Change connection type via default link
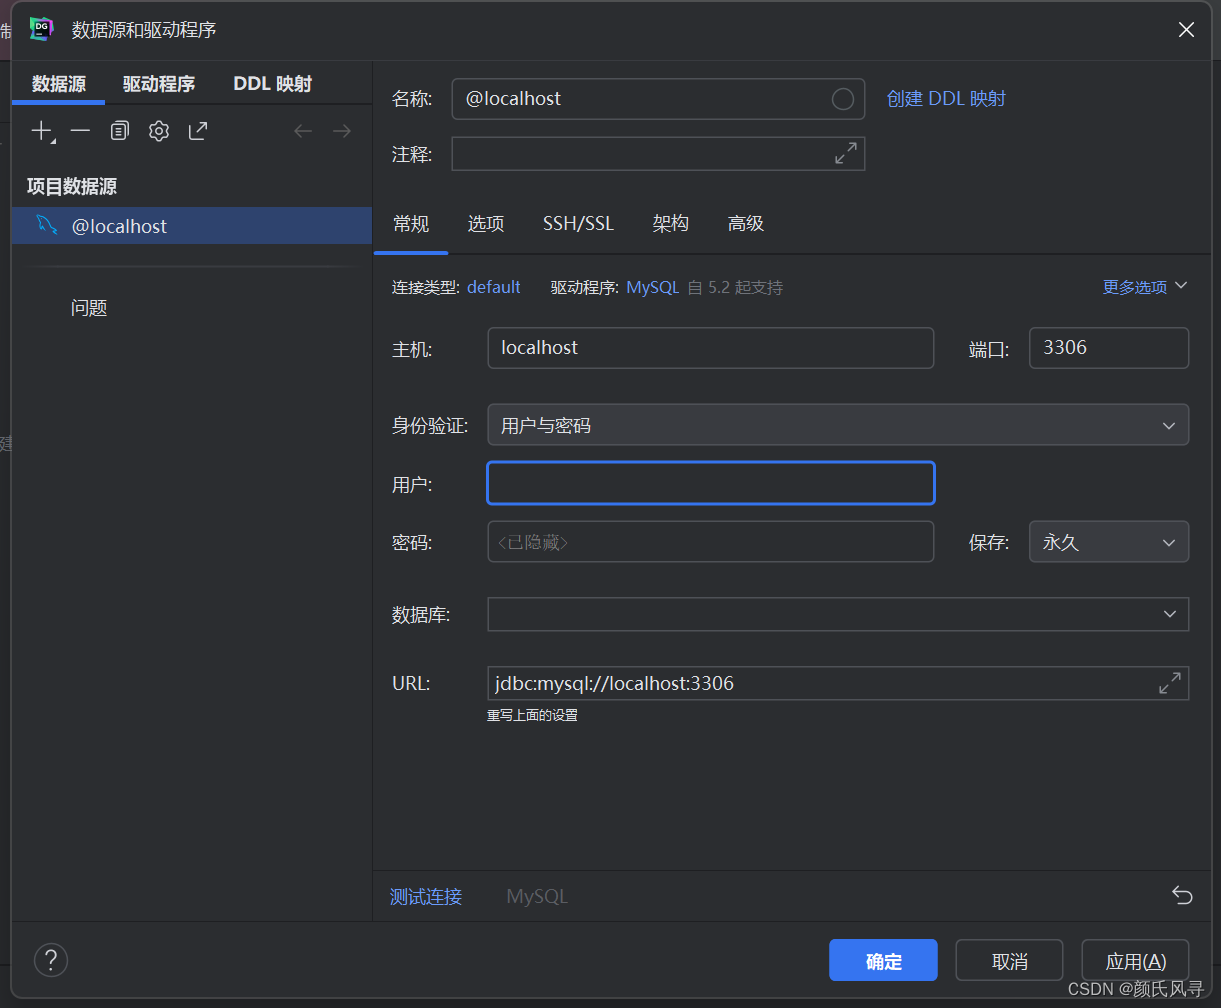The height and width of the screenshot is (1008, 1221). (x=494, y=287)
